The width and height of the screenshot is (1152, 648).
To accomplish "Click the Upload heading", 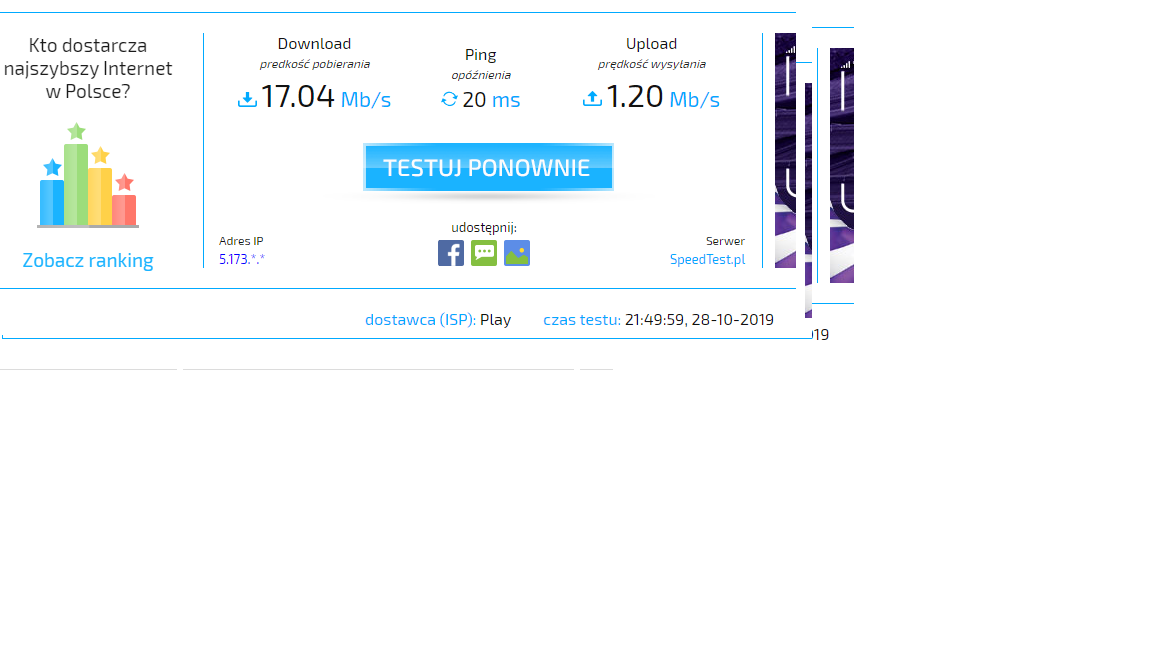I will pos(652,44).
